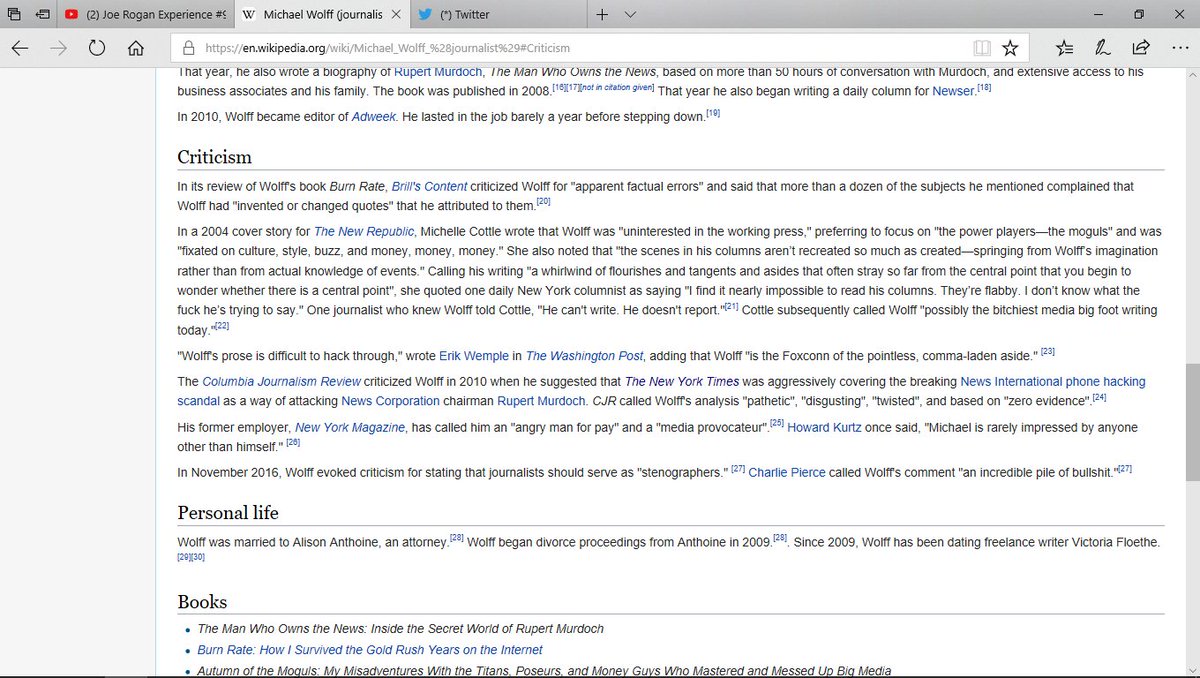The width and height of the screenshot is (1200, 678).
Task: Open the Erik Wemple link
Action: coord(476,356)
